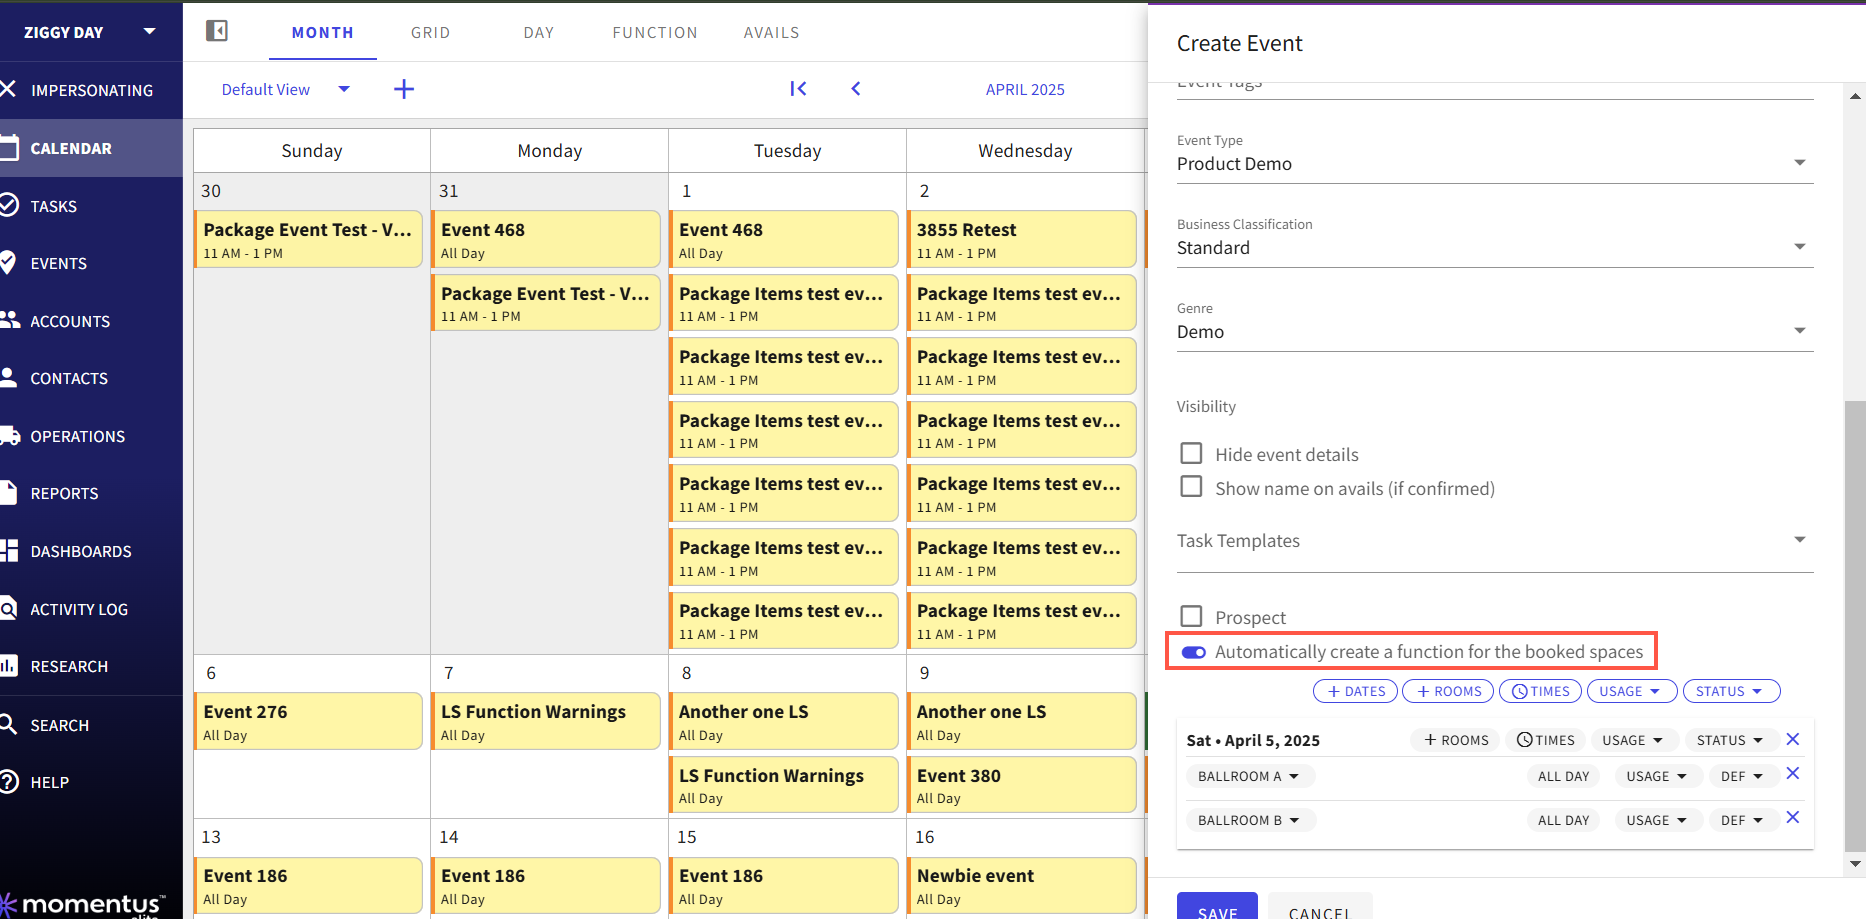This screenshot has width=1866, height=919.
Task: Open the Ballroom A room dropdown
Action: [1250, 776]
